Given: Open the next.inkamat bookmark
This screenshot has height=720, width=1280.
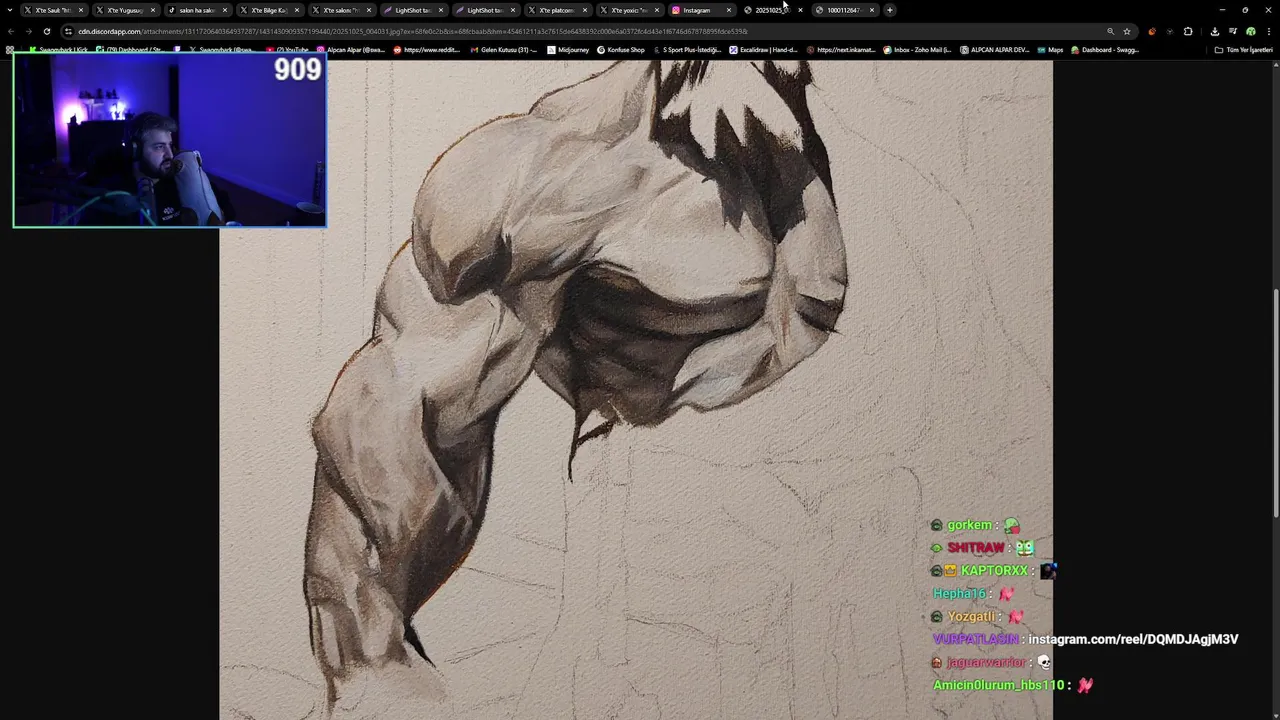Looking at the screenshot, I should click(841, 50).
